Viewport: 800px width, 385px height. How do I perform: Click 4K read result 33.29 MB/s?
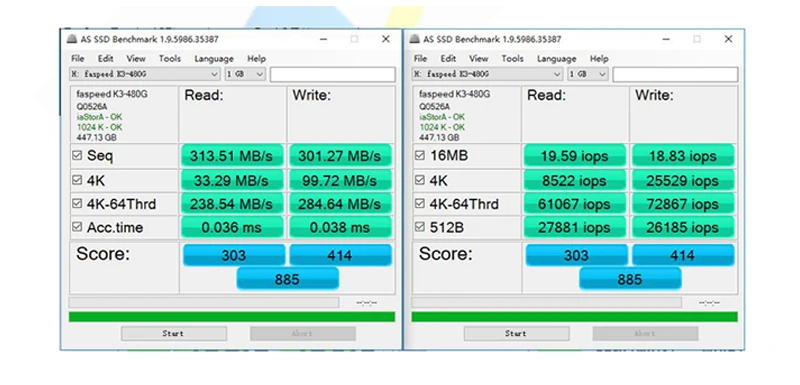point(232,180)
